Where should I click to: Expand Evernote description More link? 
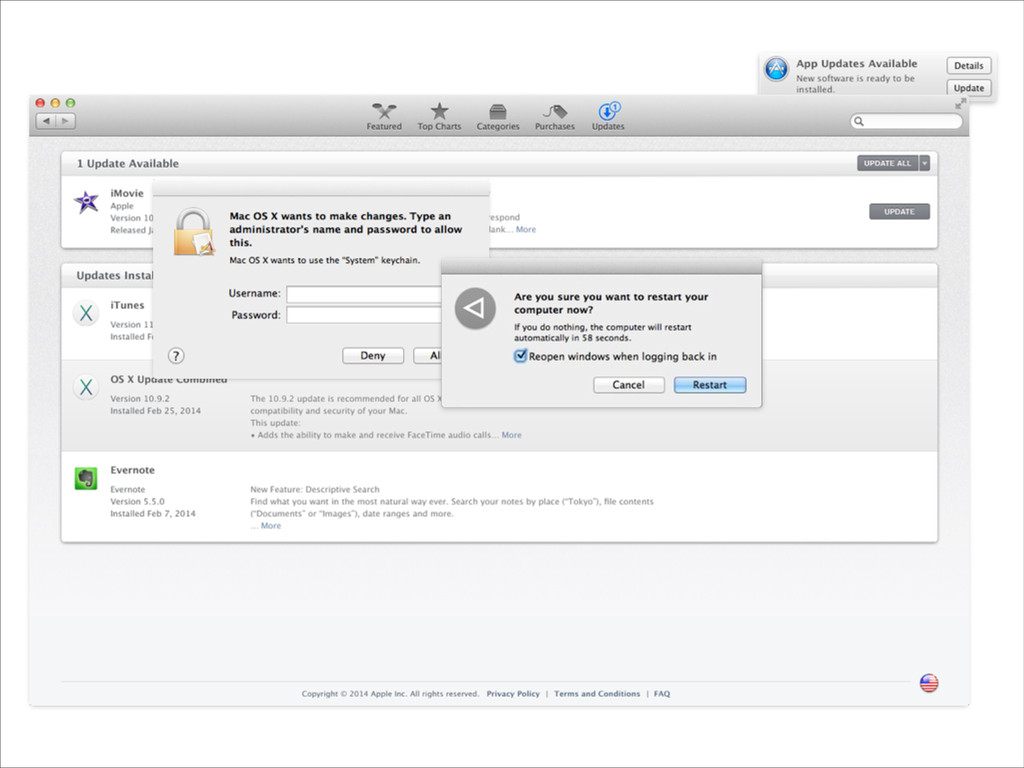point(270,526)
